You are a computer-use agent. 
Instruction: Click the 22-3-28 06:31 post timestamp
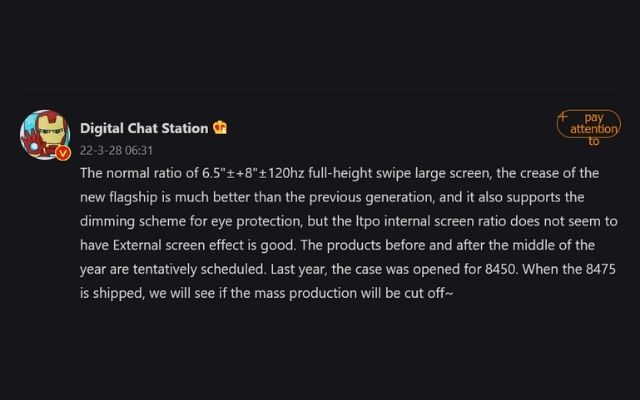coord(116,150)
